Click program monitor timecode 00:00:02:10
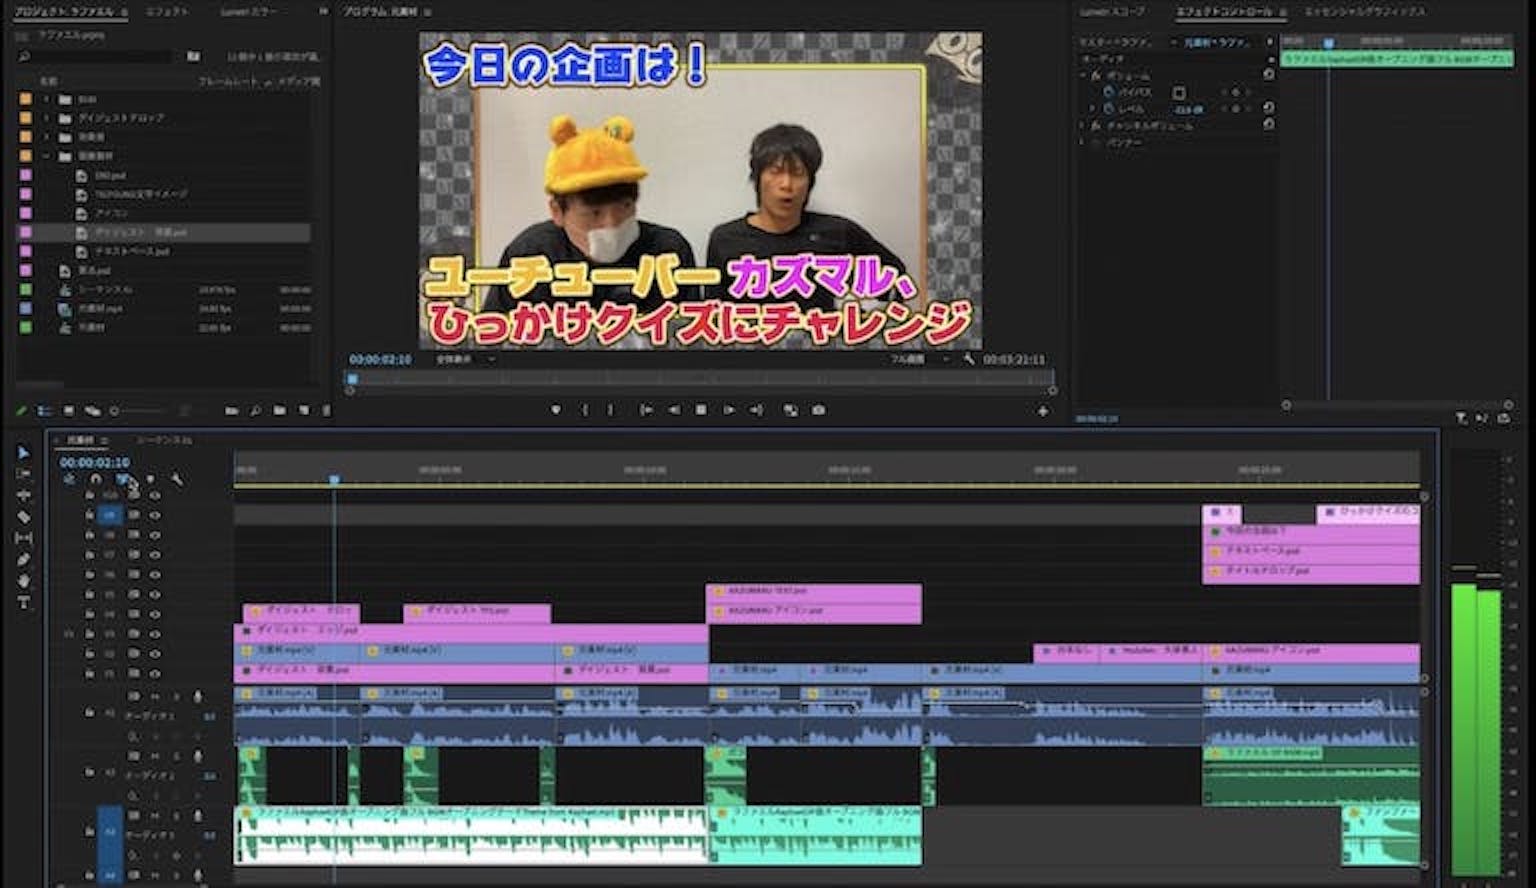This screenshot has height=888, width=1536. (380, 359)
